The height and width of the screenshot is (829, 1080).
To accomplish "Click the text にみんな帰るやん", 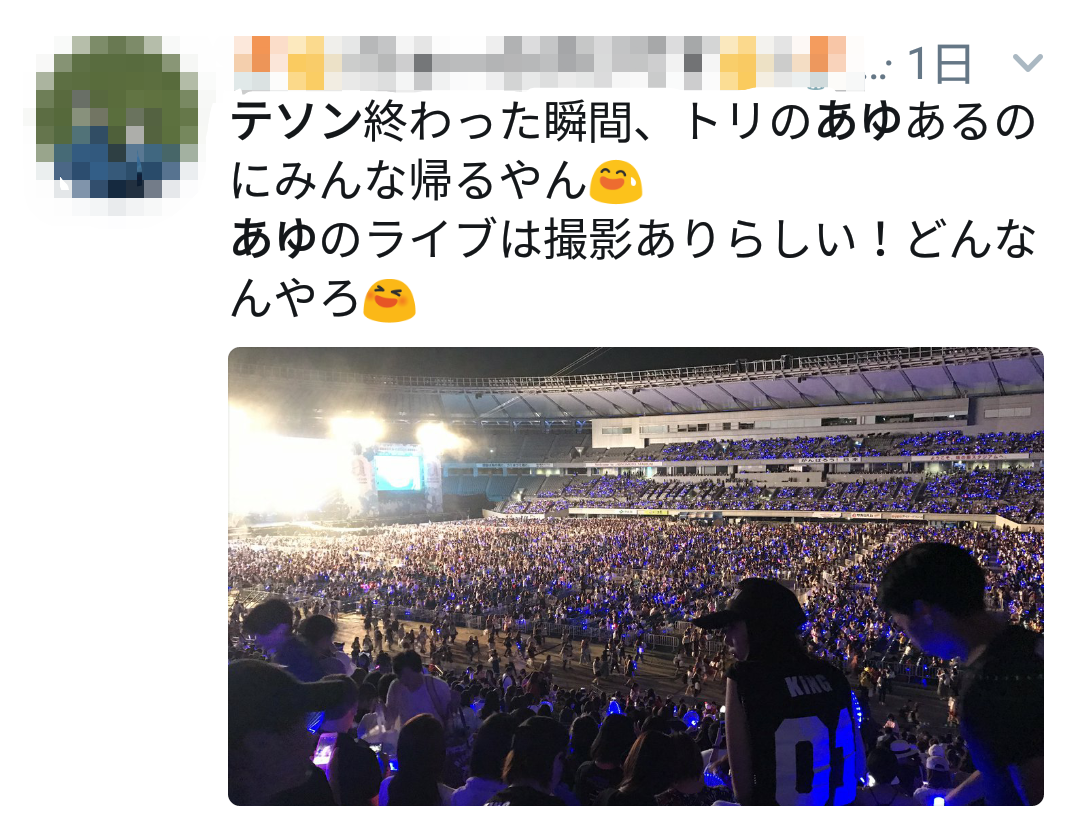I will point(409,181).
